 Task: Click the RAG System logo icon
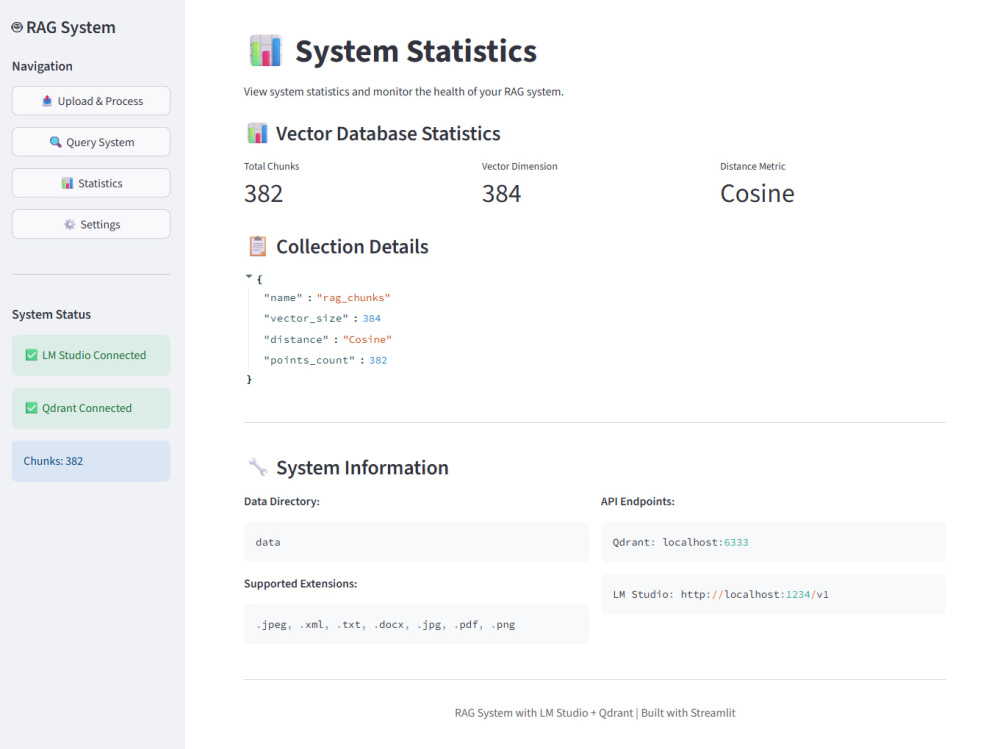(17, 27)
